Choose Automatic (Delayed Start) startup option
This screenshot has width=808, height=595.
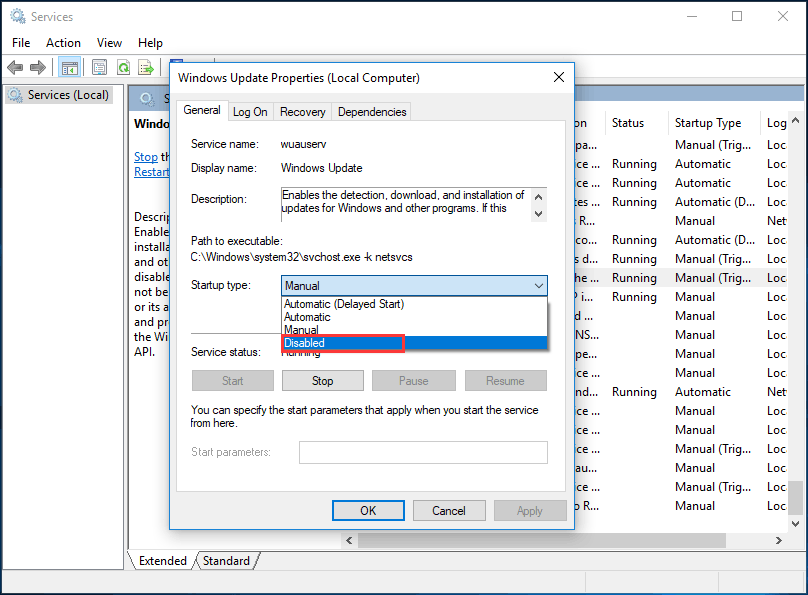(x=414, y=304)
